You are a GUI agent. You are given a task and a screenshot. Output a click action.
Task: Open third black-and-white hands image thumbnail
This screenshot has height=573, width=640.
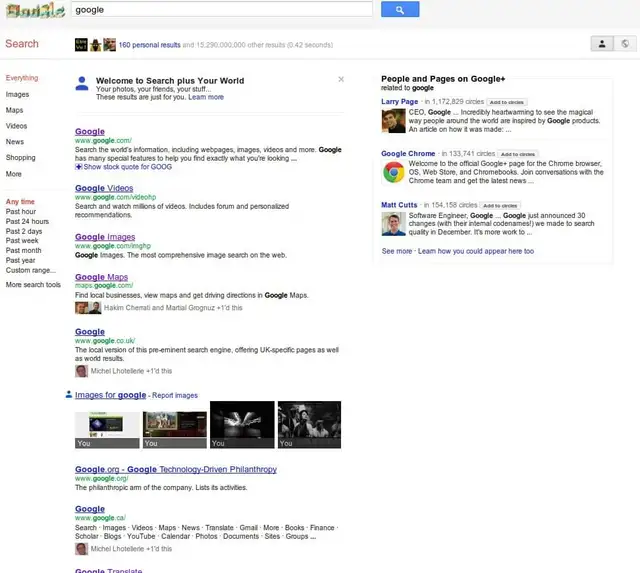pyautogui.click(x=242, y=425)
